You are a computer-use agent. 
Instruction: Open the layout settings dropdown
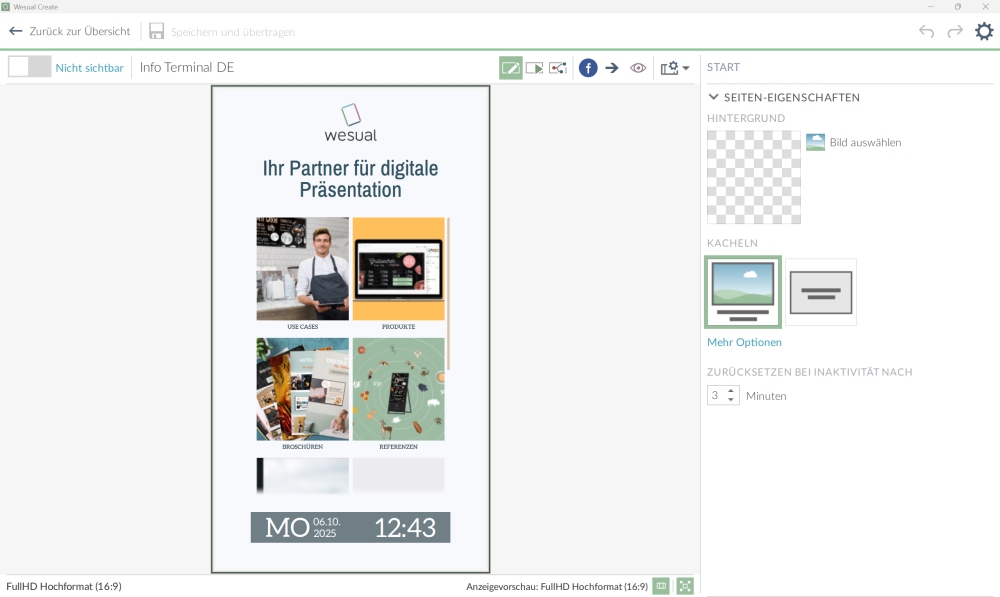pyautogui.click(x=675, y=68)
